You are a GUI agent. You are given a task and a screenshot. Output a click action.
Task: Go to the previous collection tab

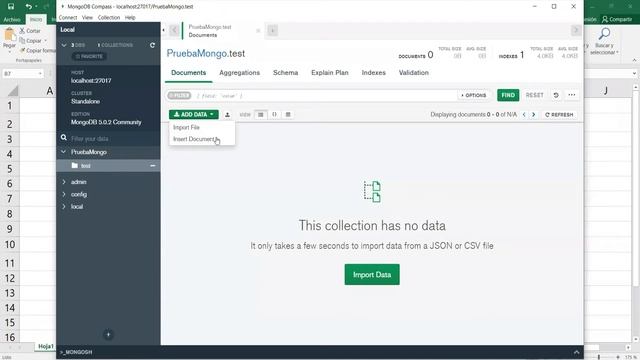[174, 30]
